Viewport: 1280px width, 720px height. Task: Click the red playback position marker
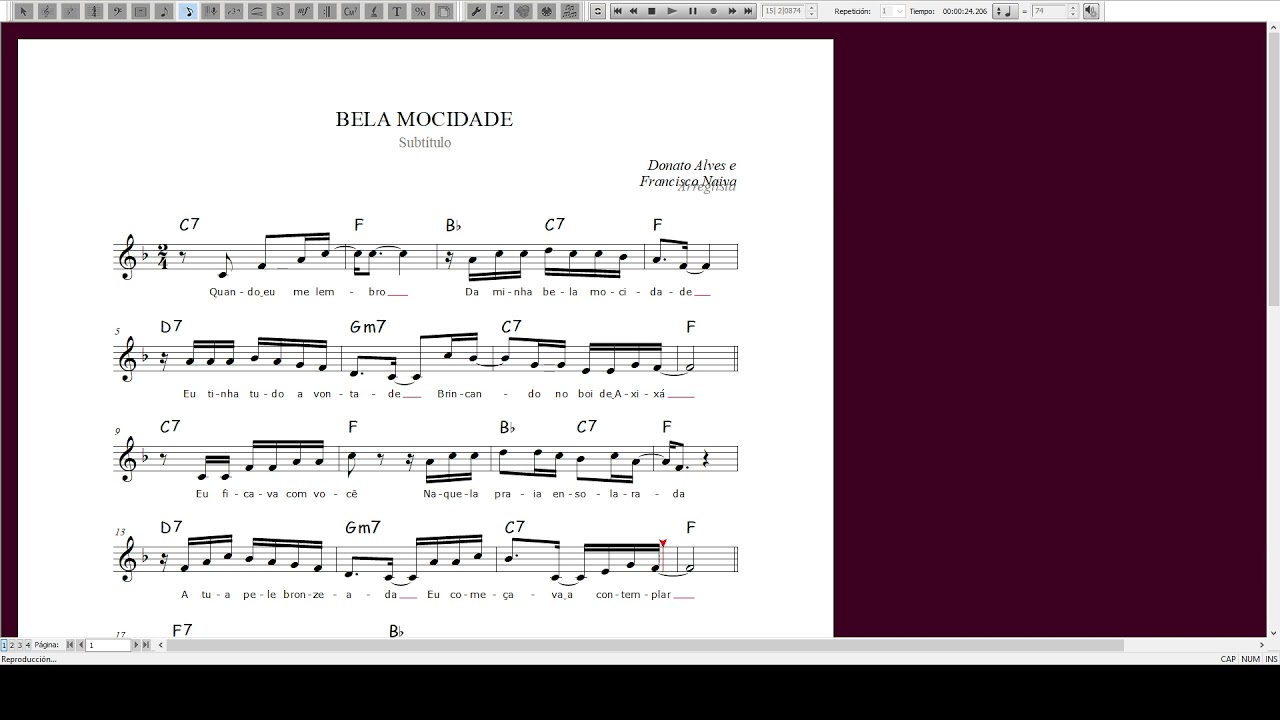[x=662, y=544]
